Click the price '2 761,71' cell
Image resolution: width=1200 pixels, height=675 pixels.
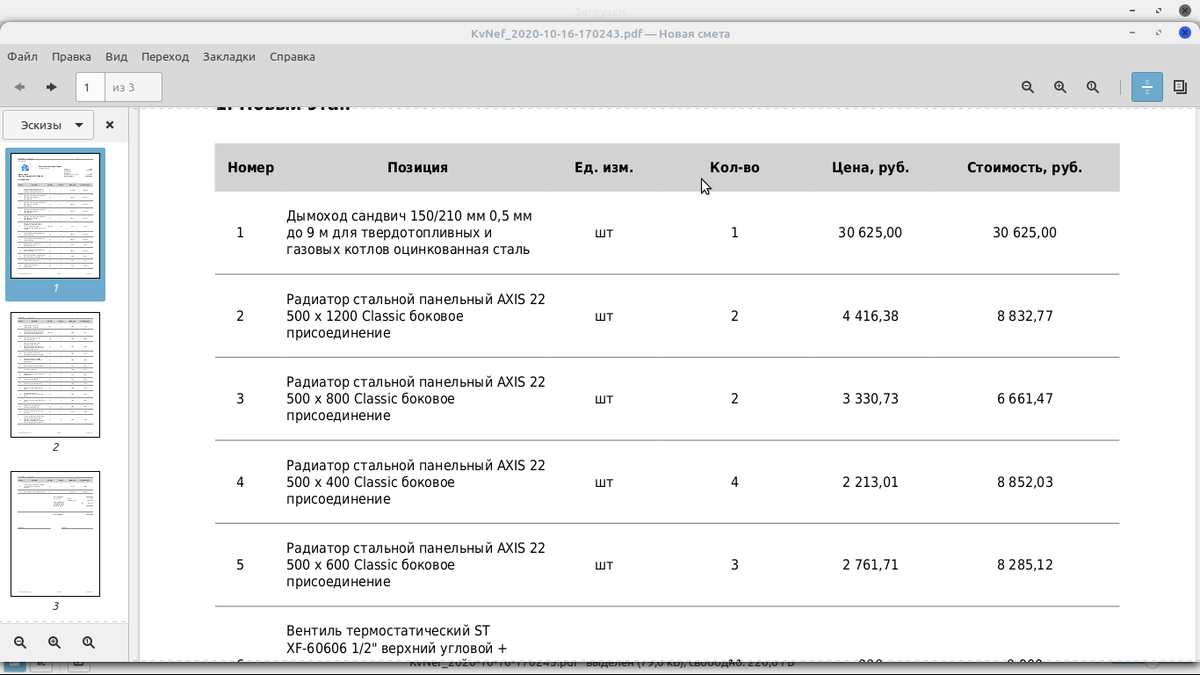point(870,565)
